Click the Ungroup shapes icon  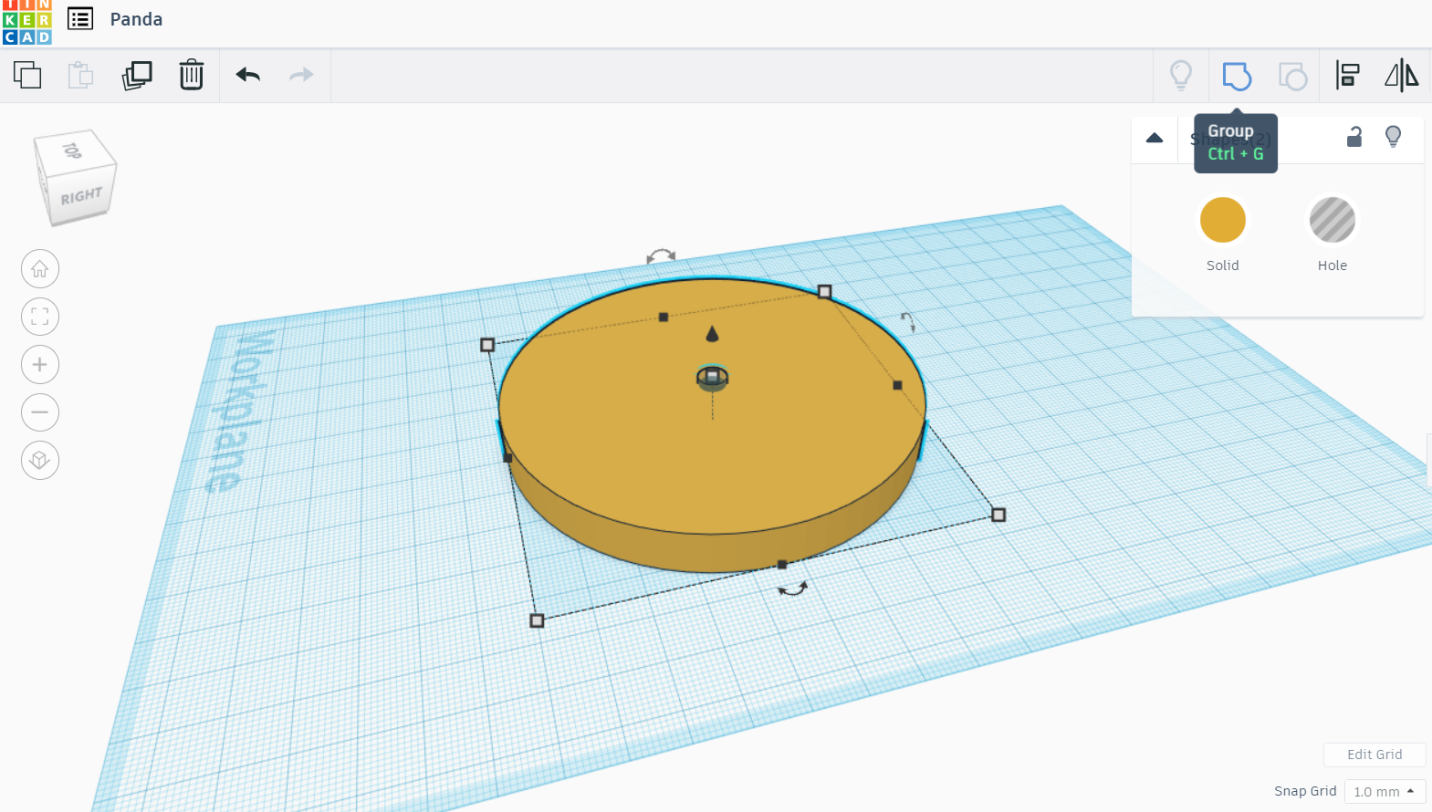coord(1293,75)
